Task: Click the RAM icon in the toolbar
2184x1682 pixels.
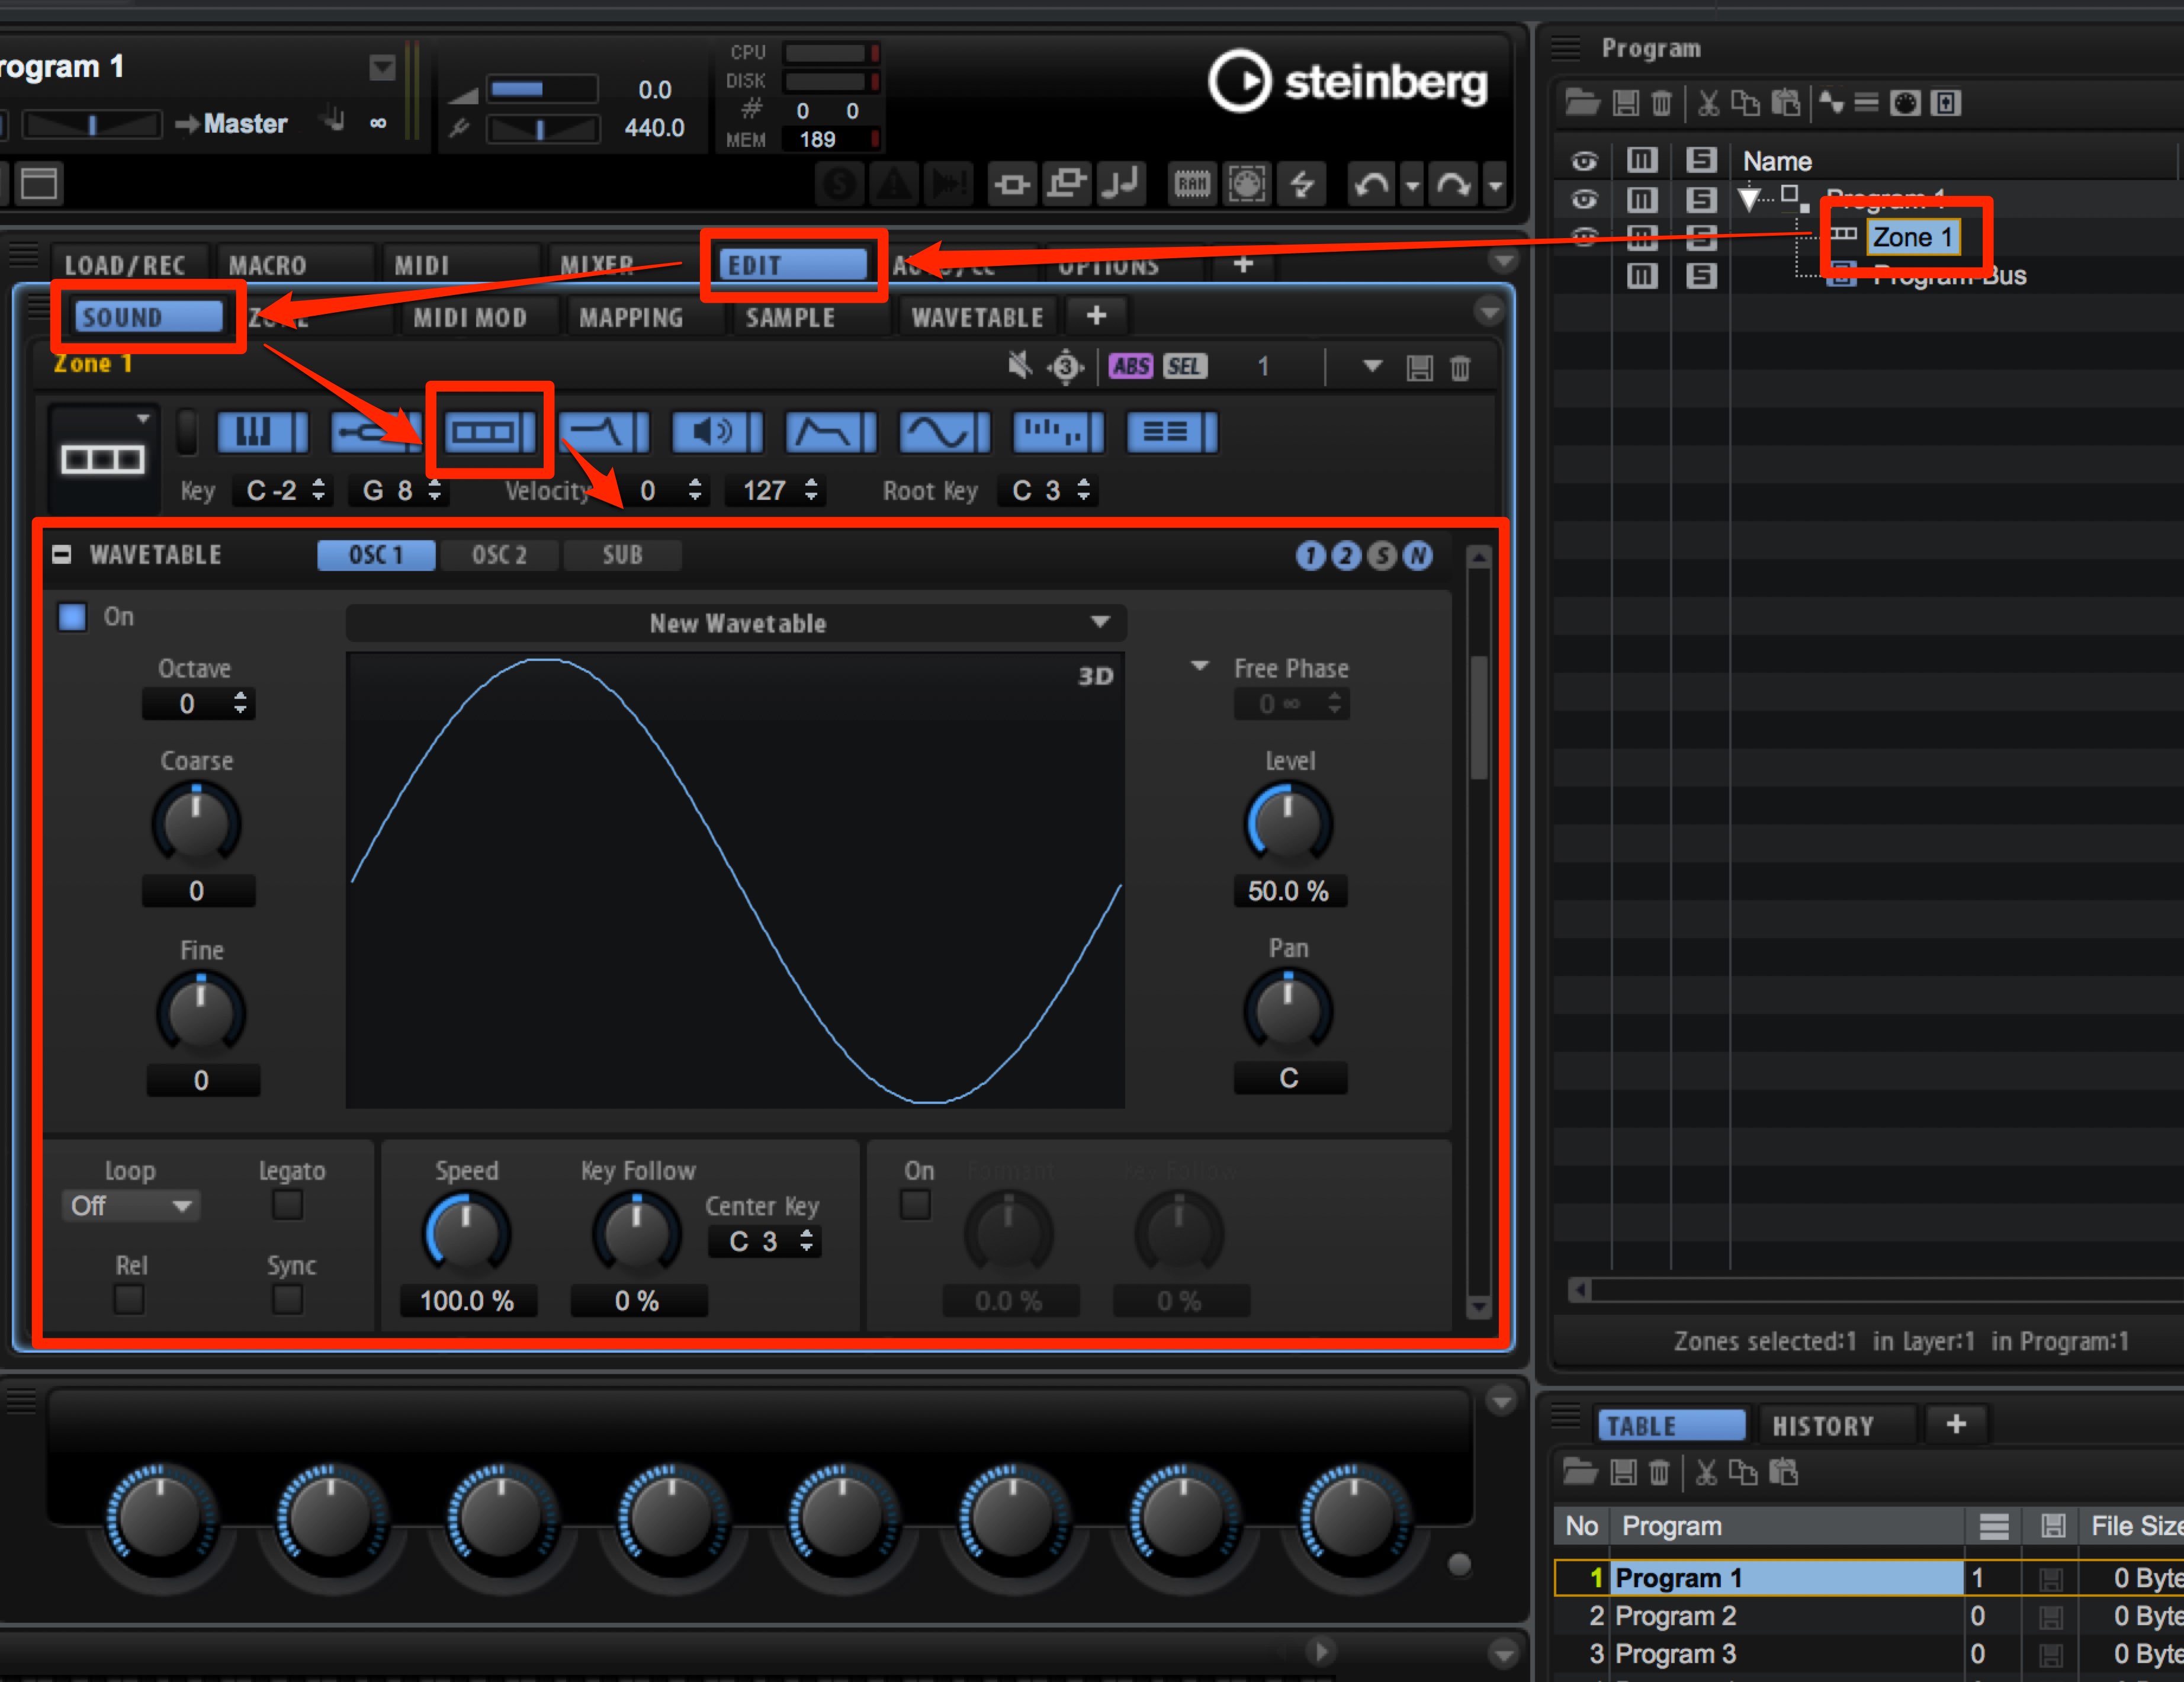Action: (x=1192, y=184)
